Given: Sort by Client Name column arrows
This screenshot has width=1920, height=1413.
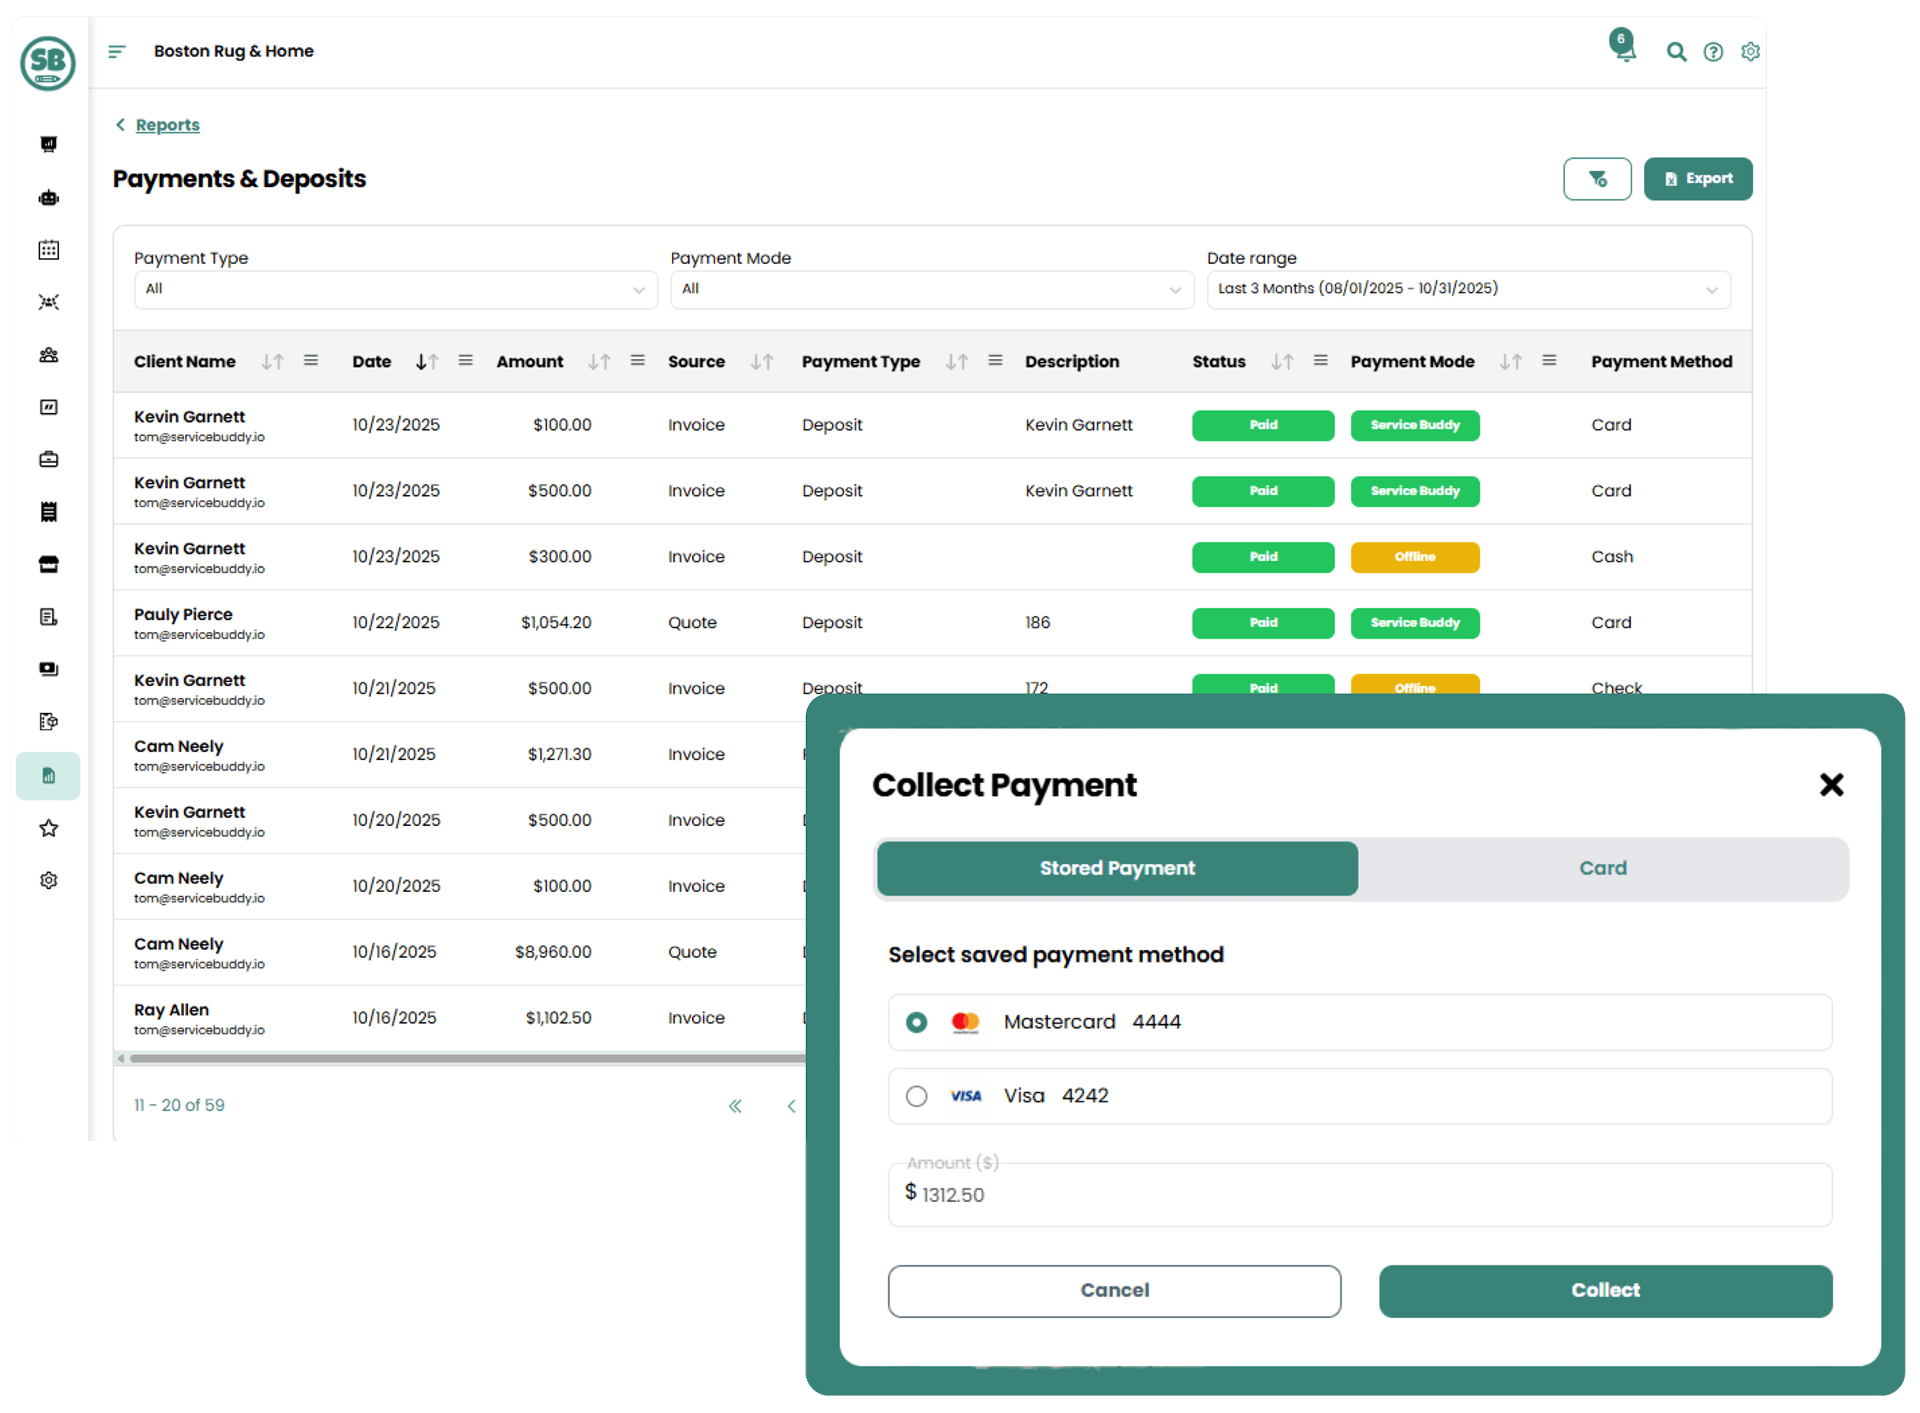Looking at the screenshot, I should tap(272, 362).
